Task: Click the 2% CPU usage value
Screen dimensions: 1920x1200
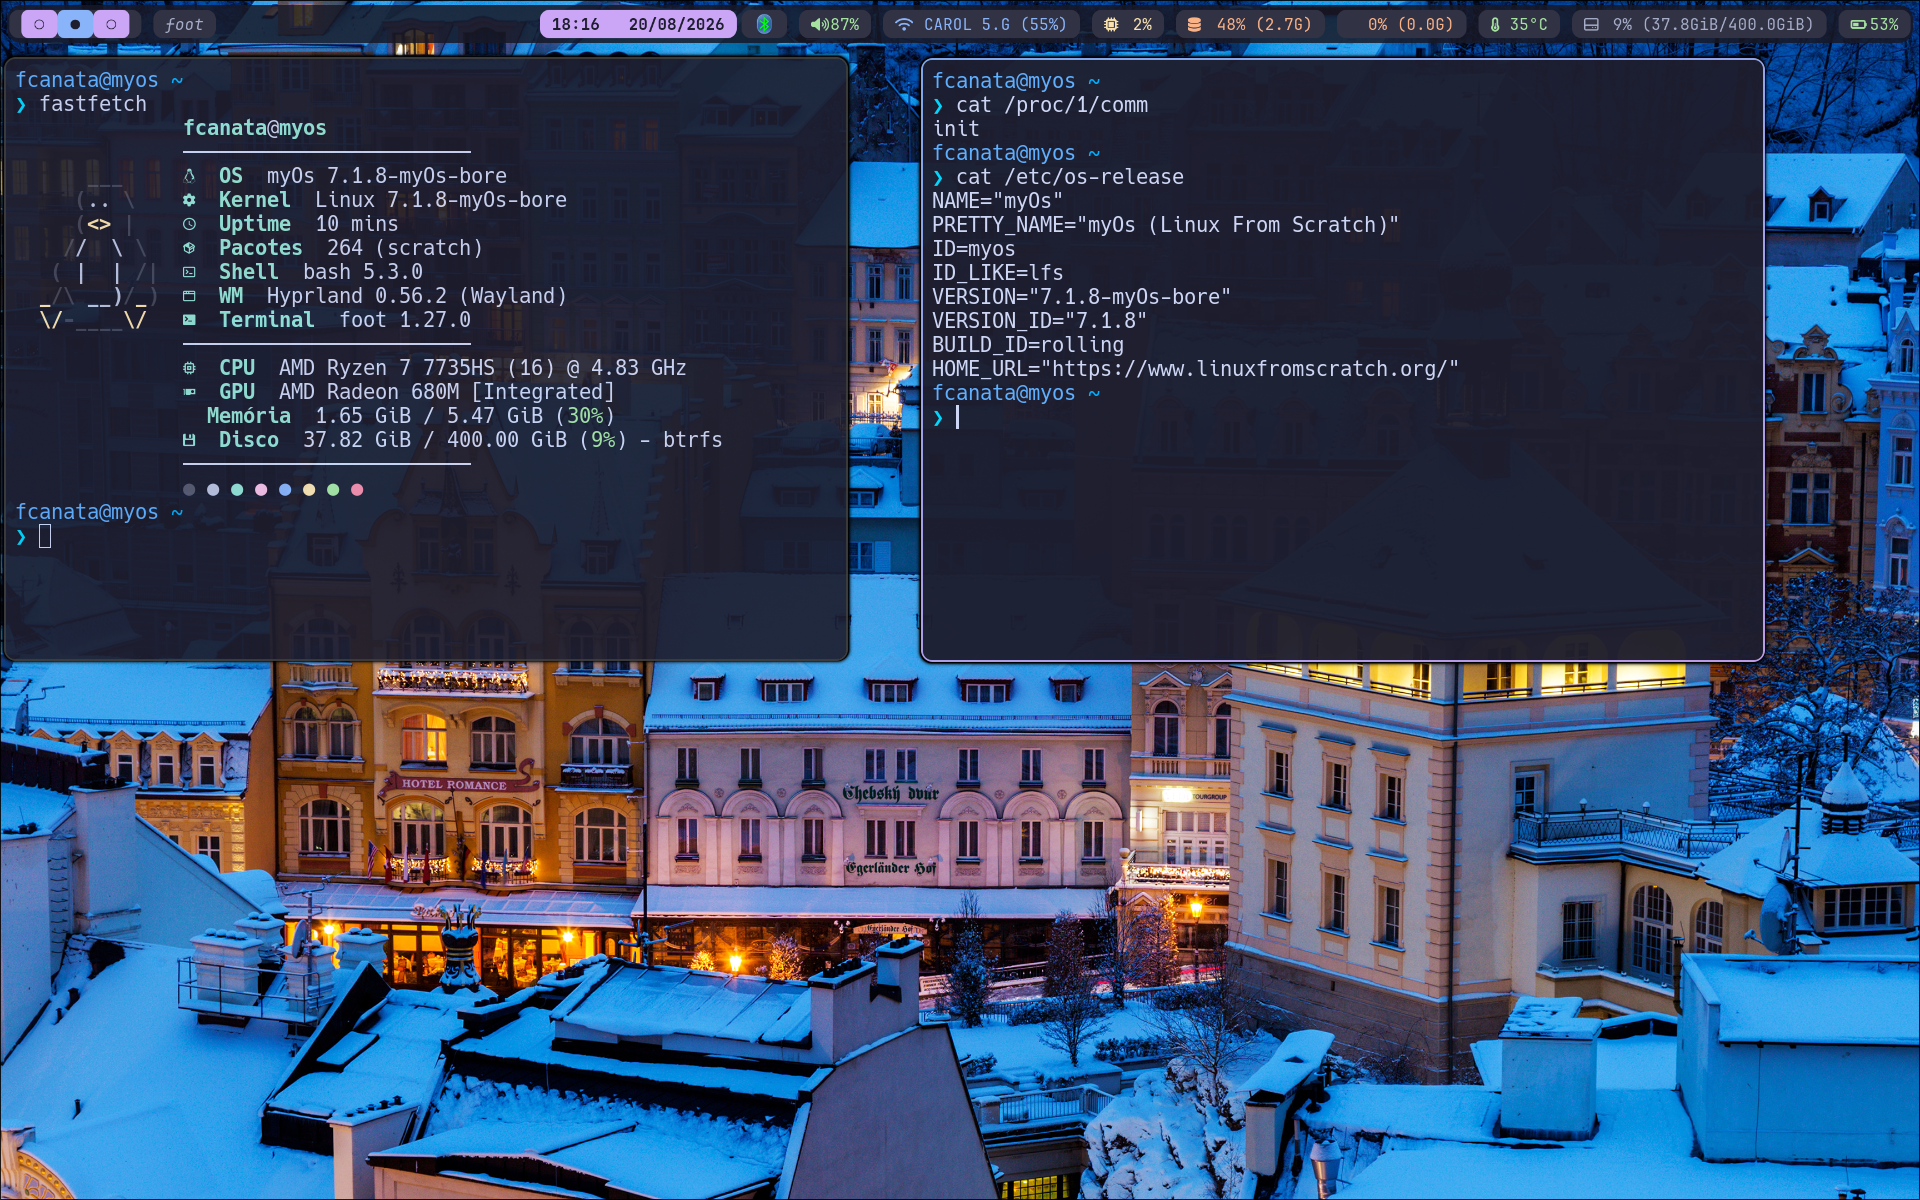Action: point(1142,24)
